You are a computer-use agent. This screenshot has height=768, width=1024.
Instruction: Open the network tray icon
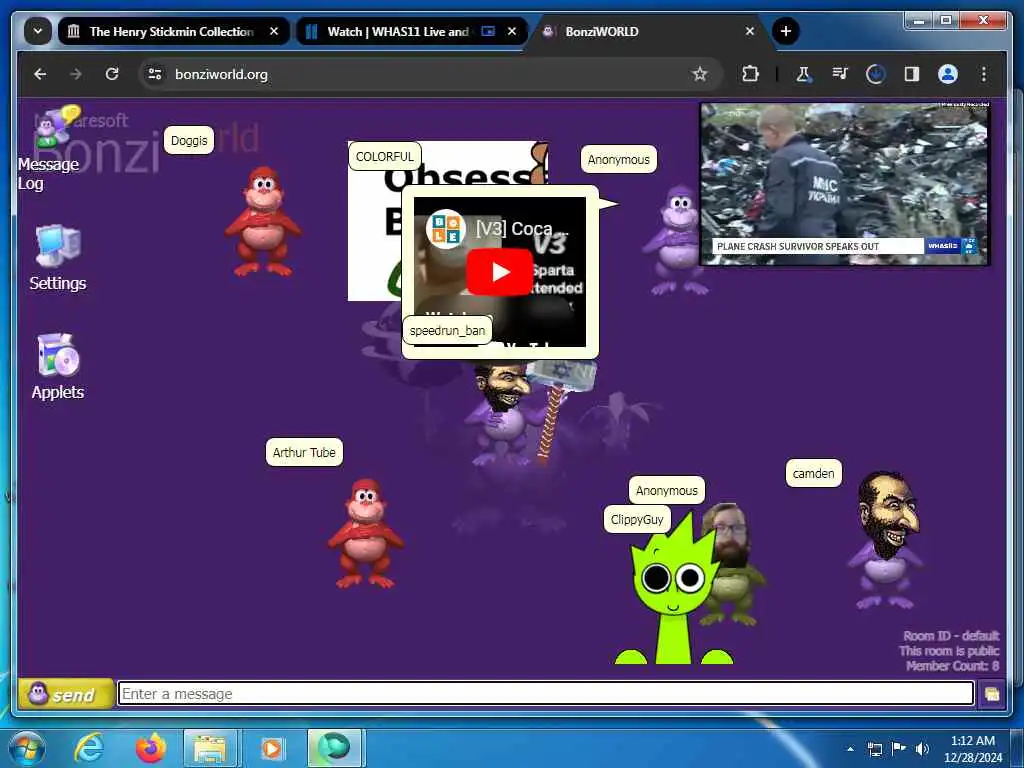click(875, 749)
